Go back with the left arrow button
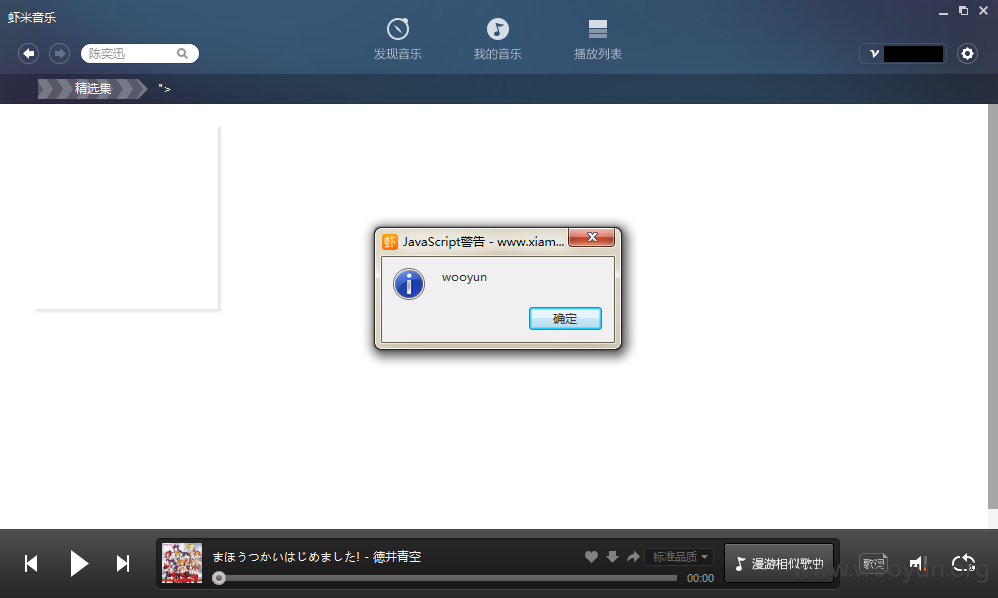Screen dimensions: 998x598 tap(29, 53)
